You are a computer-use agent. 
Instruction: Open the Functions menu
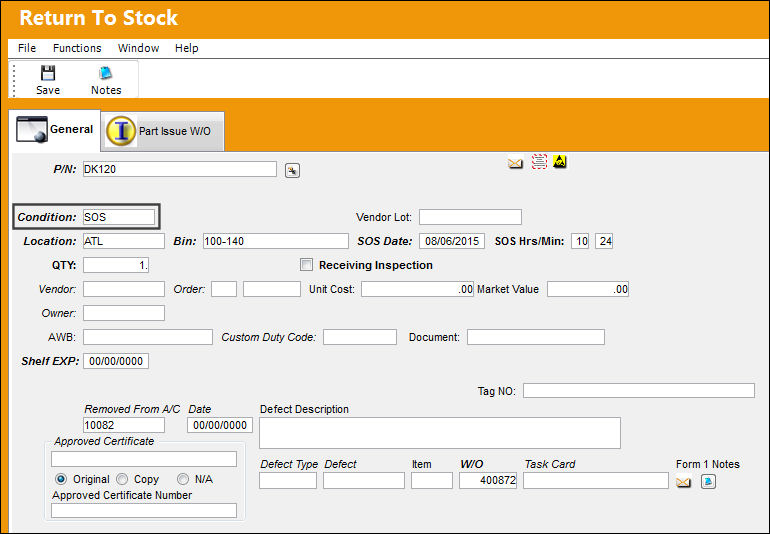tap(77, 48)
